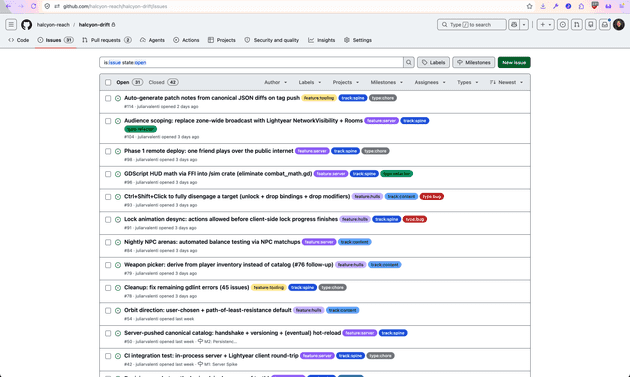
Task: Select checkbox for Auto-generate patch notes issue
Action: 108,98
